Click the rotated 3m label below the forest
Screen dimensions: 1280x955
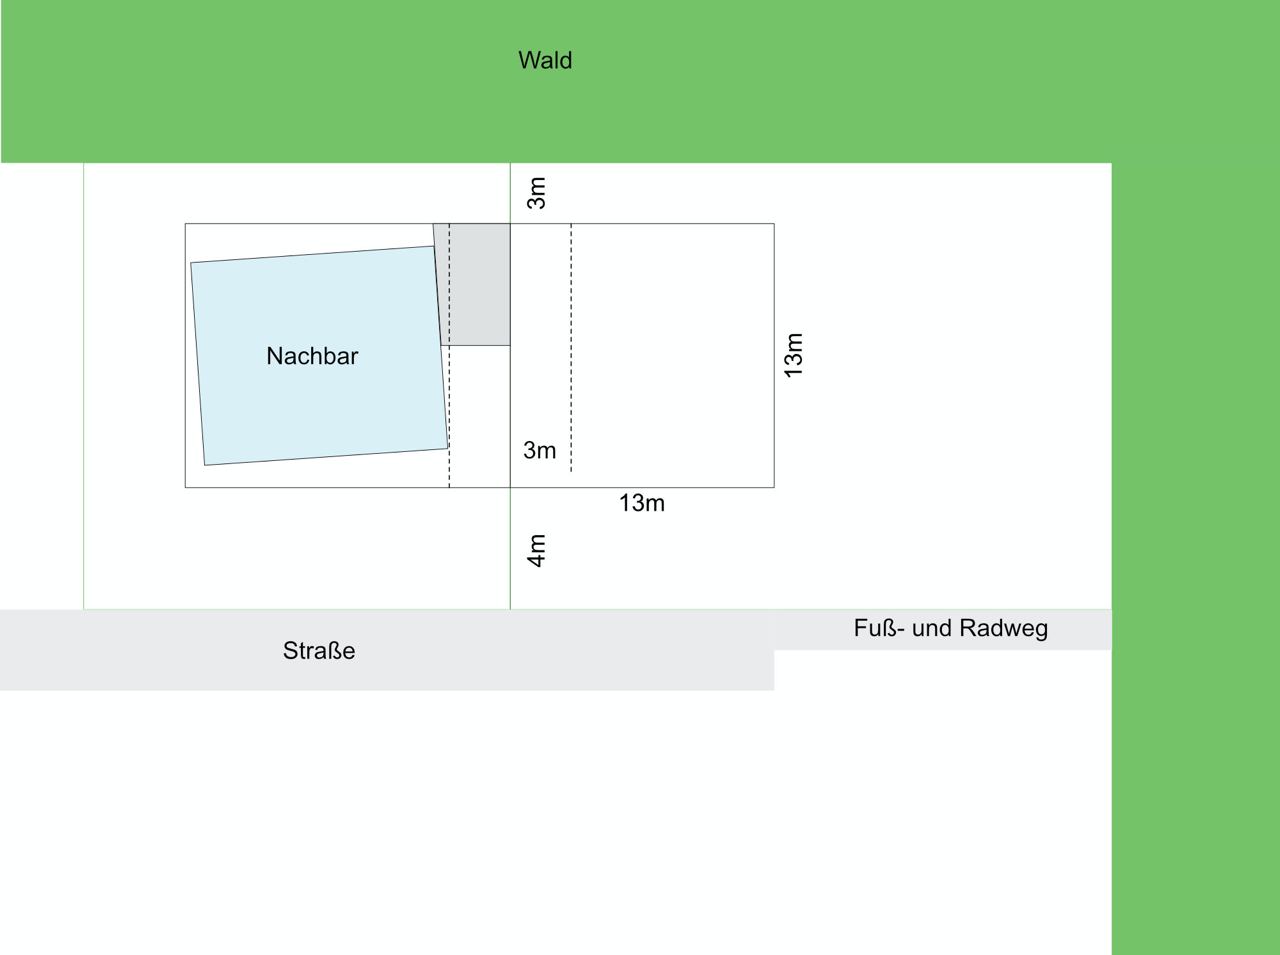click(537, 193)
